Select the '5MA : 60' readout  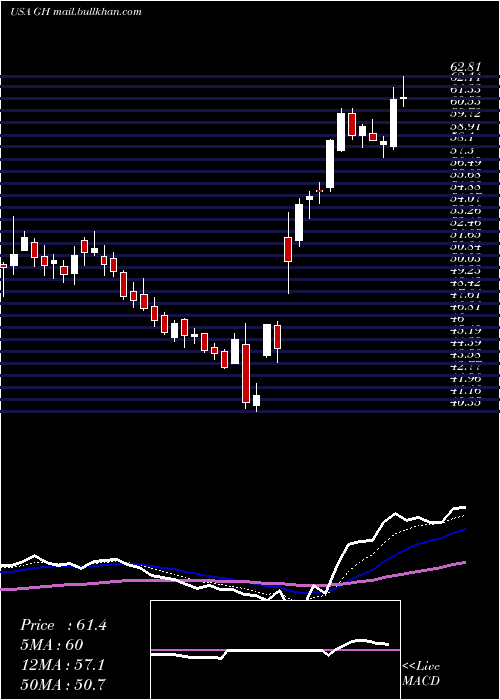52,645
